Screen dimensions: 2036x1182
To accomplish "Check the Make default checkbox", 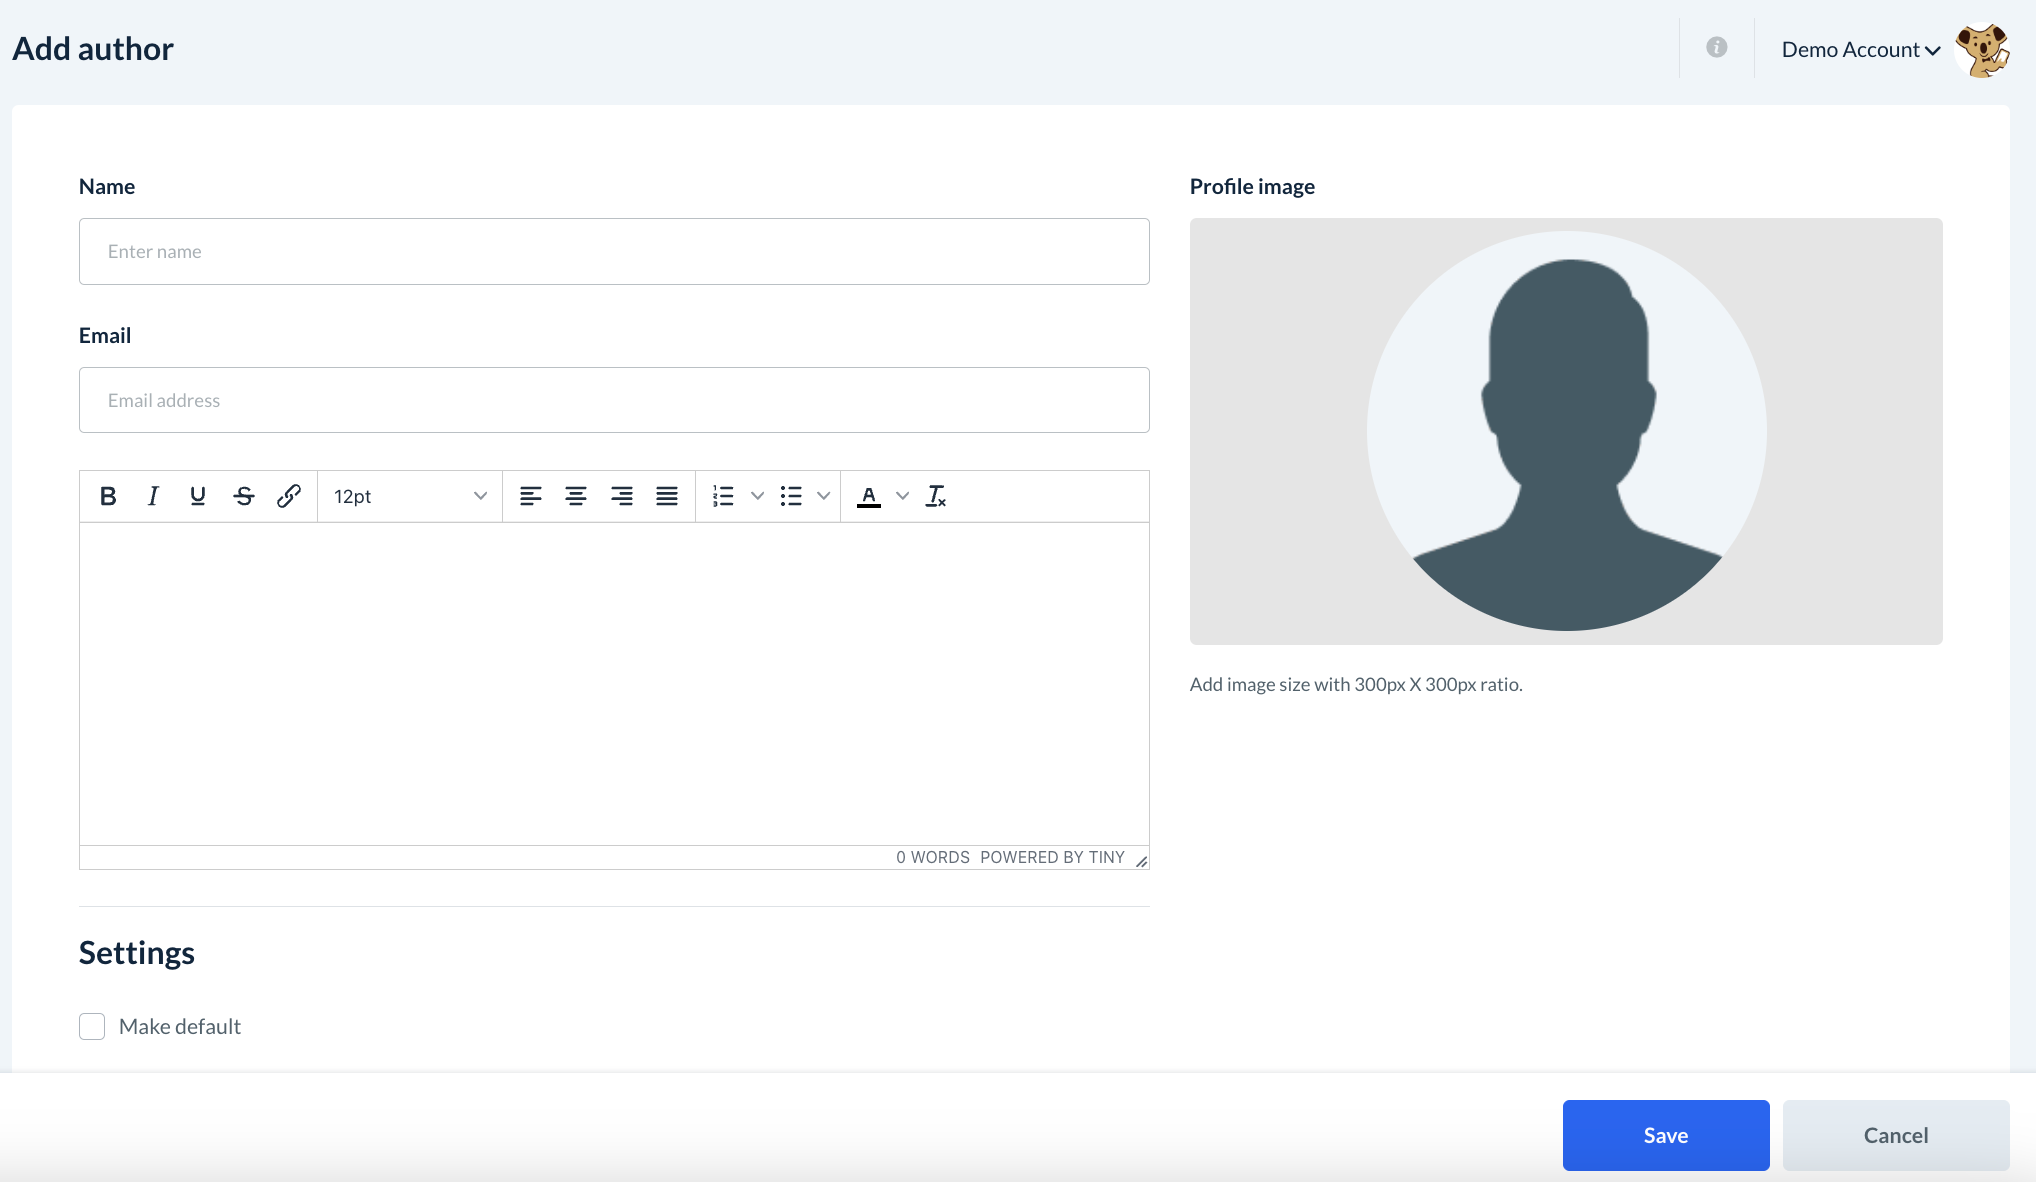I will pos(92,1026).
